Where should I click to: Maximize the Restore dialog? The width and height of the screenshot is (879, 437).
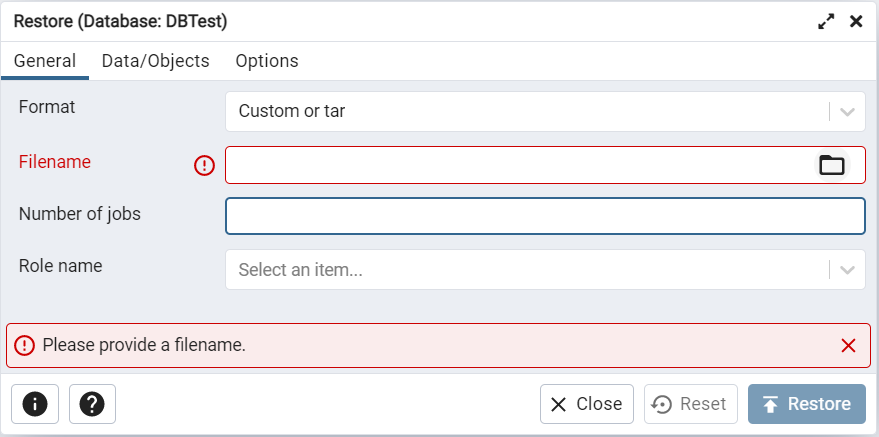[x=826, y=21]
